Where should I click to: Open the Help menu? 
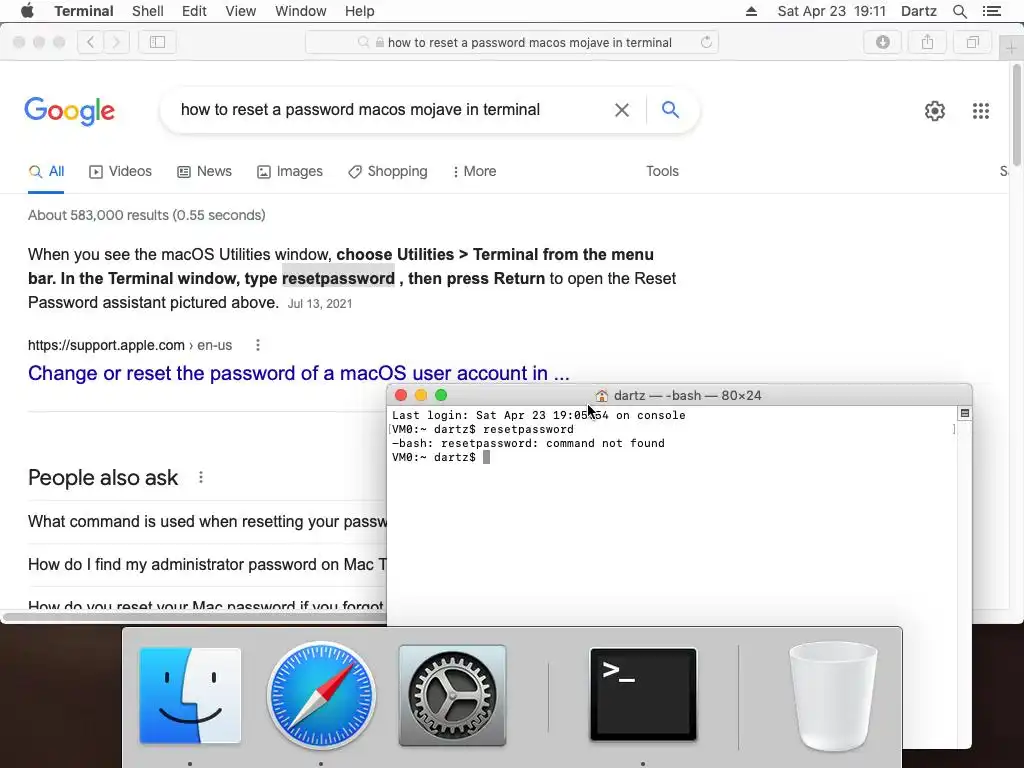click(x=359, y=11)
